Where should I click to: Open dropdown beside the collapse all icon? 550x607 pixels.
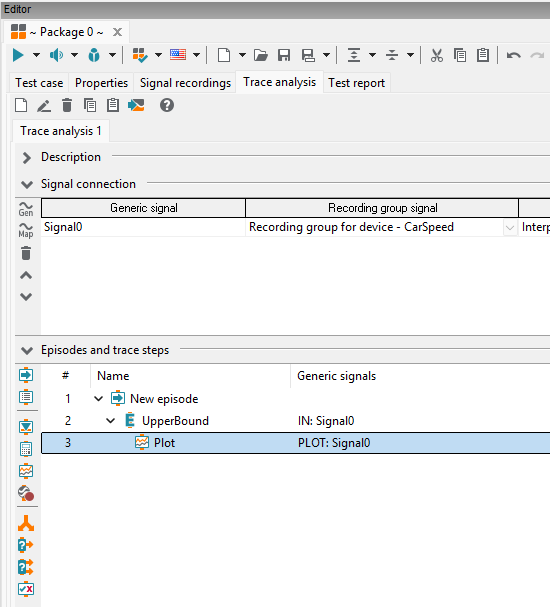[410, 55]
